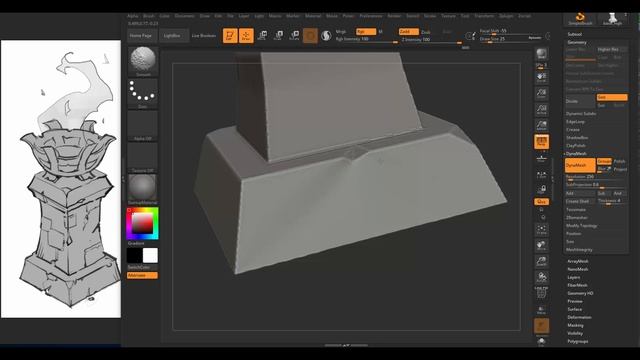Image resolution: width=640 pixels, height=360 pixels.
Task: Click the Gizmo 3D sphere icon
Action: [x=310, y=36]
